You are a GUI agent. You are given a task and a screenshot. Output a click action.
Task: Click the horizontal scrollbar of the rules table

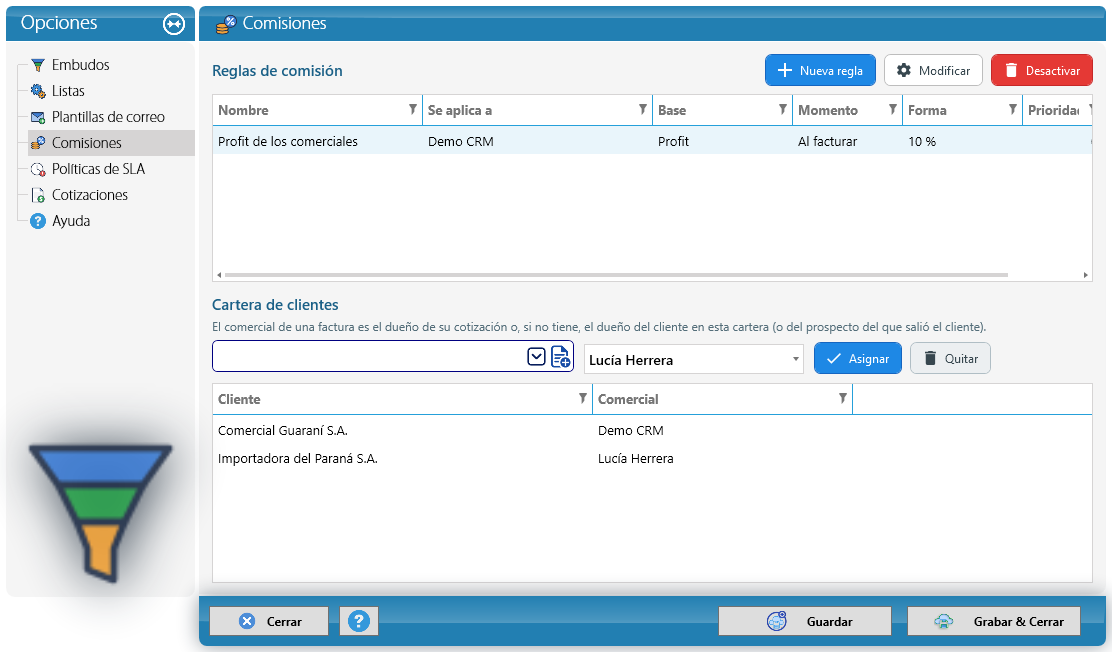pos(616,275)
